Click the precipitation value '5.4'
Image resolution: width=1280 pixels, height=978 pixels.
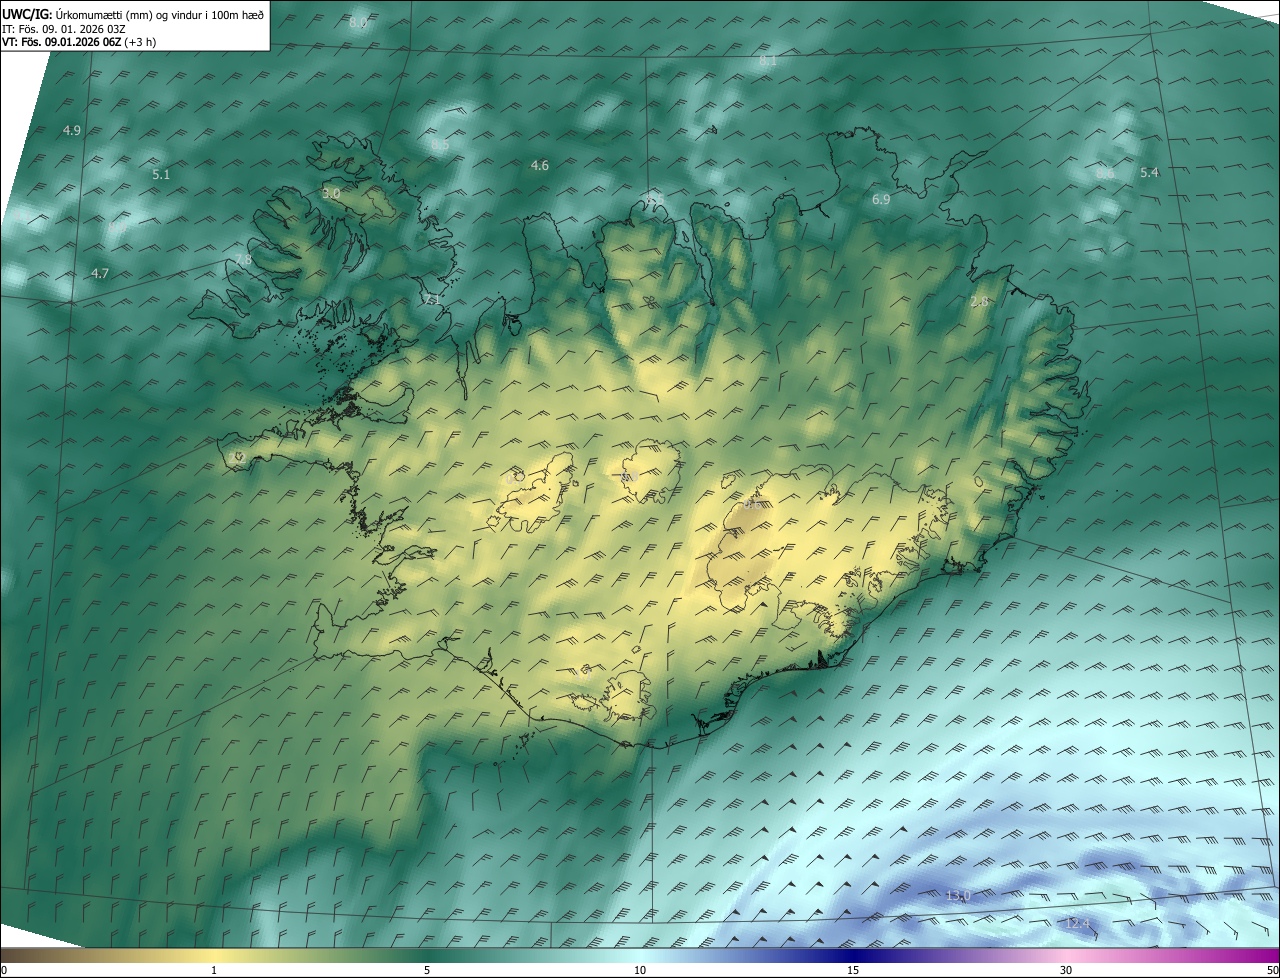[x=1150, y=172]
